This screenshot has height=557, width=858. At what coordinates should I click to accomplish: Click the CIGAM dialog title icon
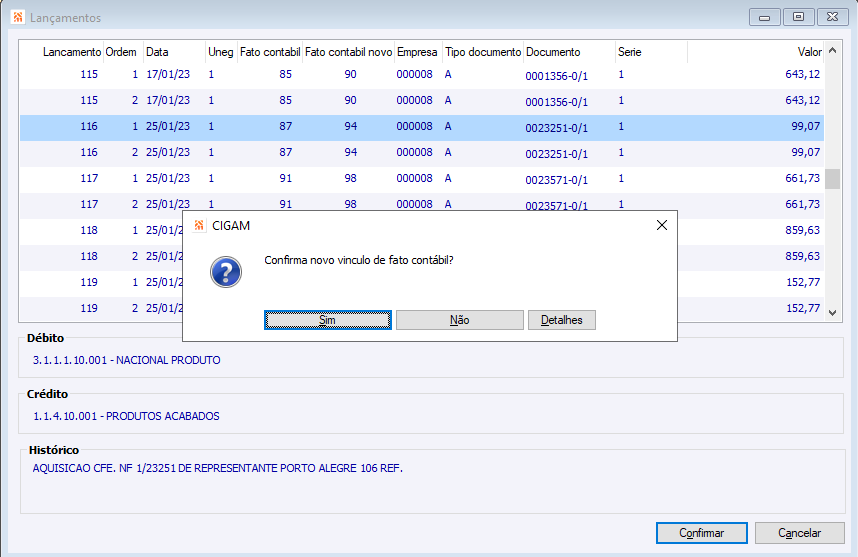point(199,225)
